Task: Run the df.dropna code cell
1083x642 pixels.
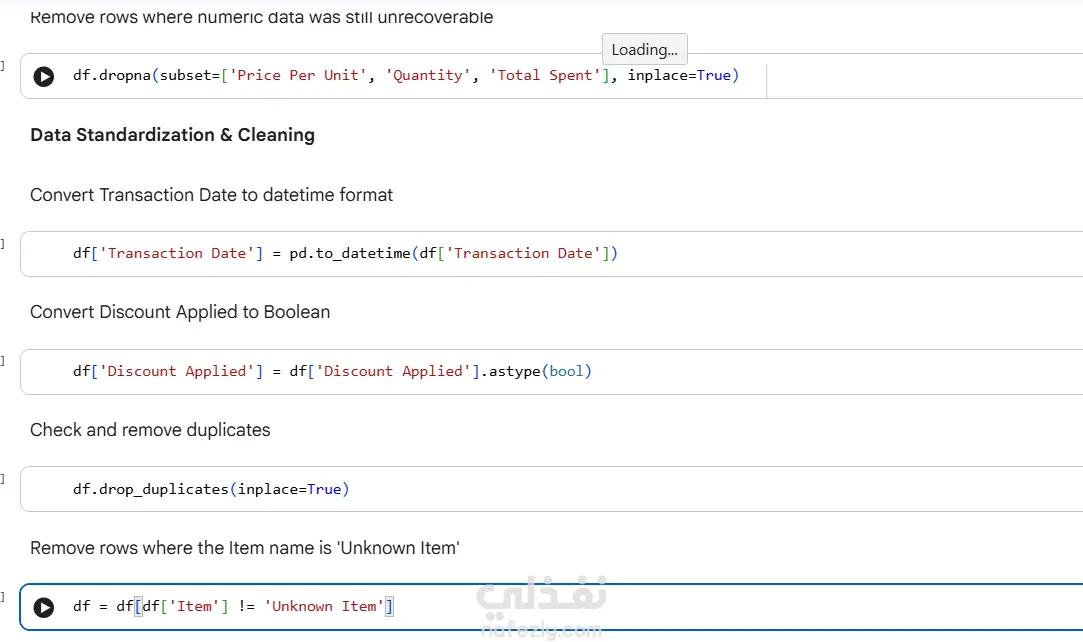Action: click(x=44, y=76)
